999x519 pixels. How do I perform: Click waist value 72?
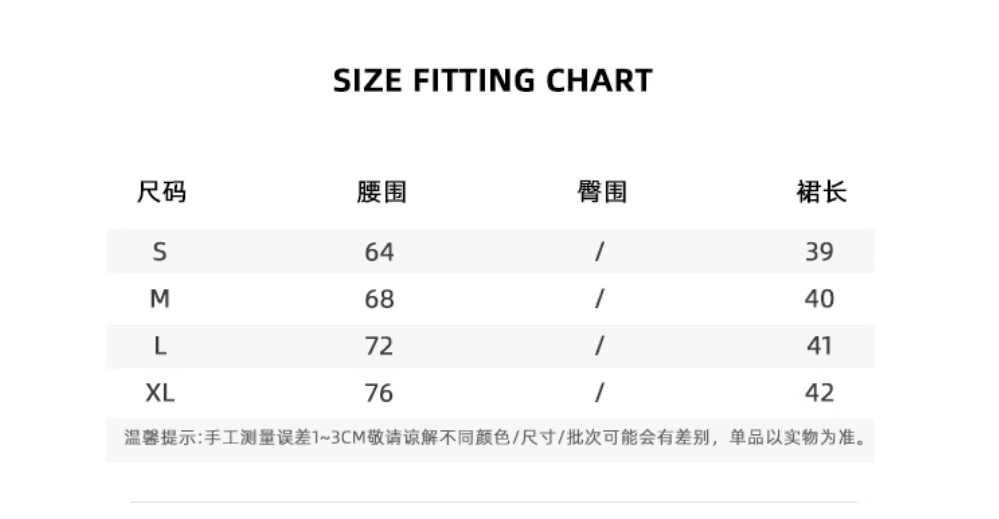(x=379, y=346)
